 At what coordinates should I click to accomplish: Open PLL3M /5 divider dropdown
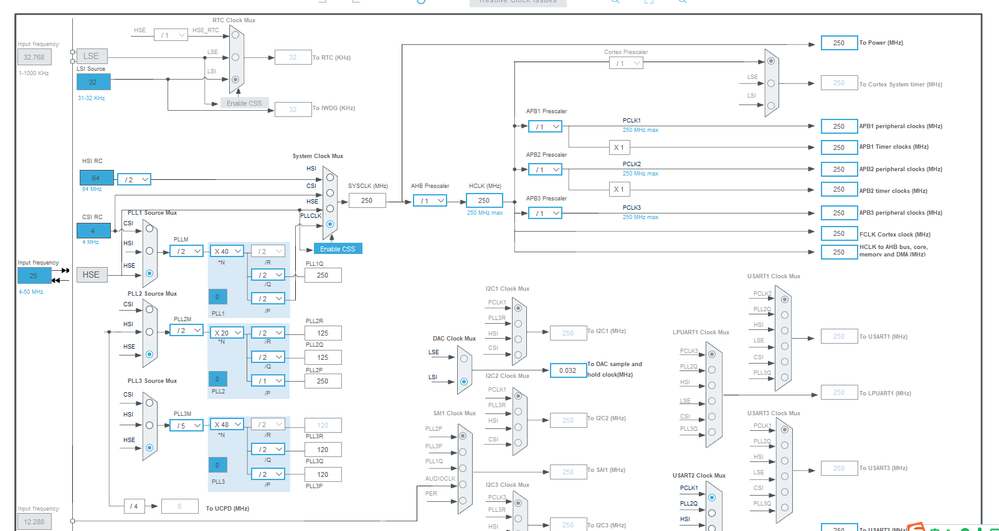[186, 425]
